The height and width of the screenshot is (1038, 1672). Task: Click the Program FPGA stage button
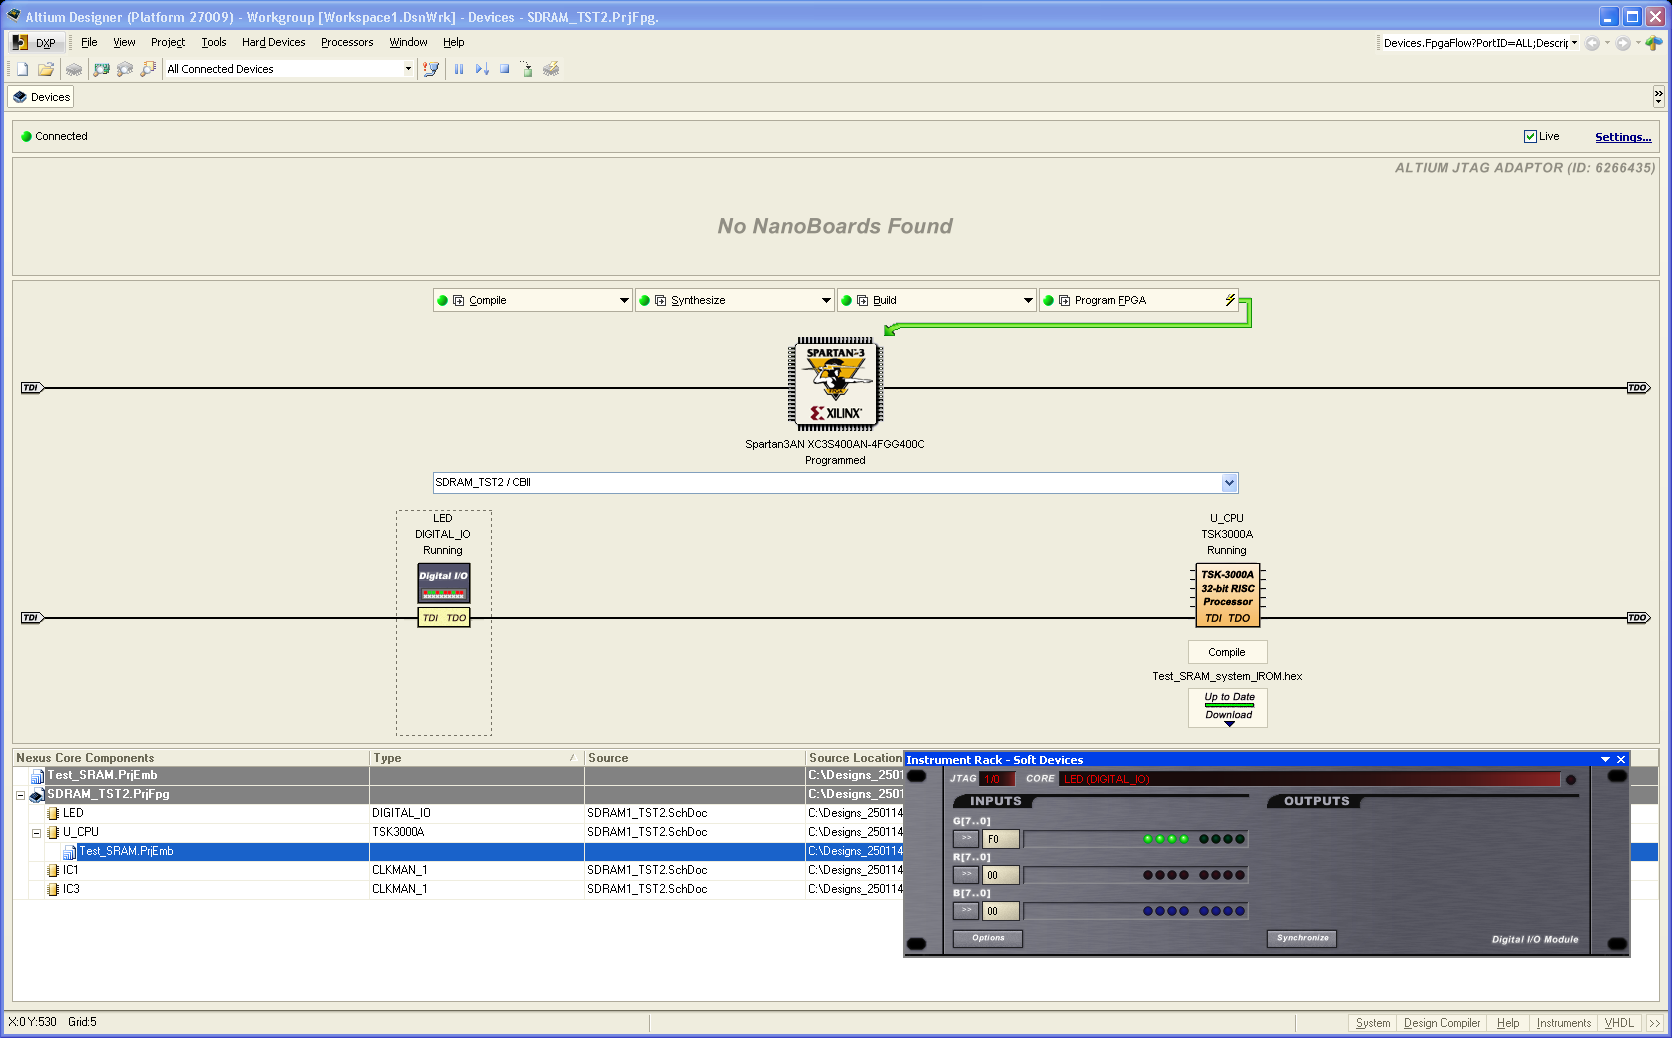click(1139, 300)
